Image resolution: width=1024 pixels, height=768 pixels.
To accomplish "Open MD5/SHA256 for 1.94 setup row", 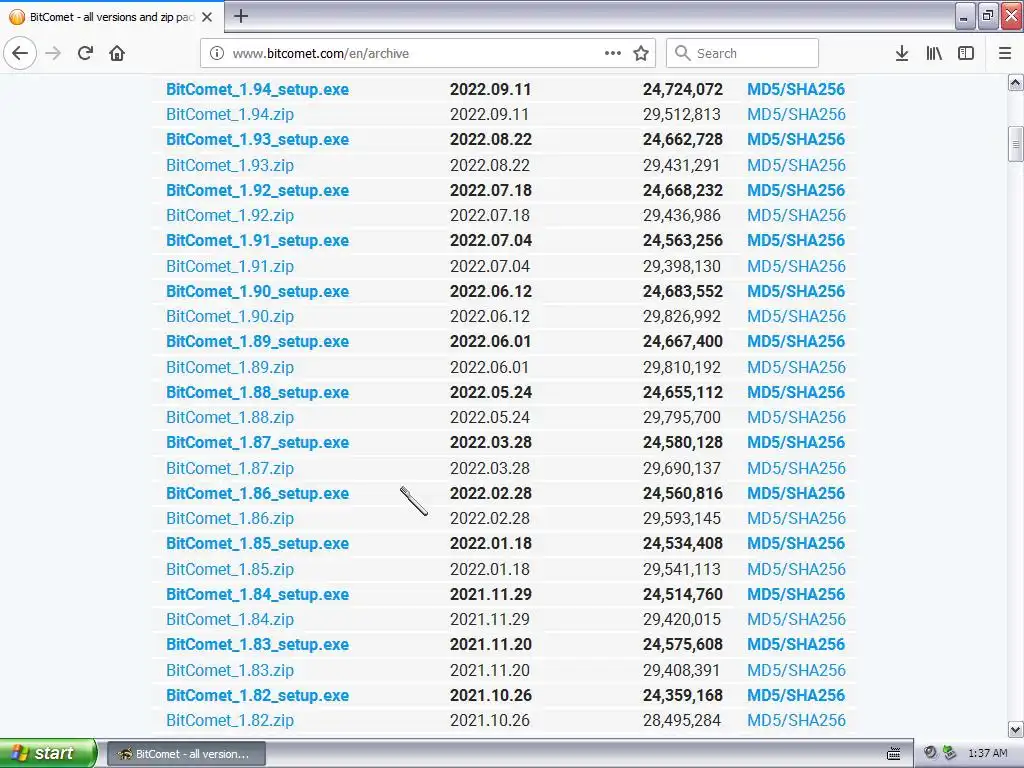I will coord(796,89).
